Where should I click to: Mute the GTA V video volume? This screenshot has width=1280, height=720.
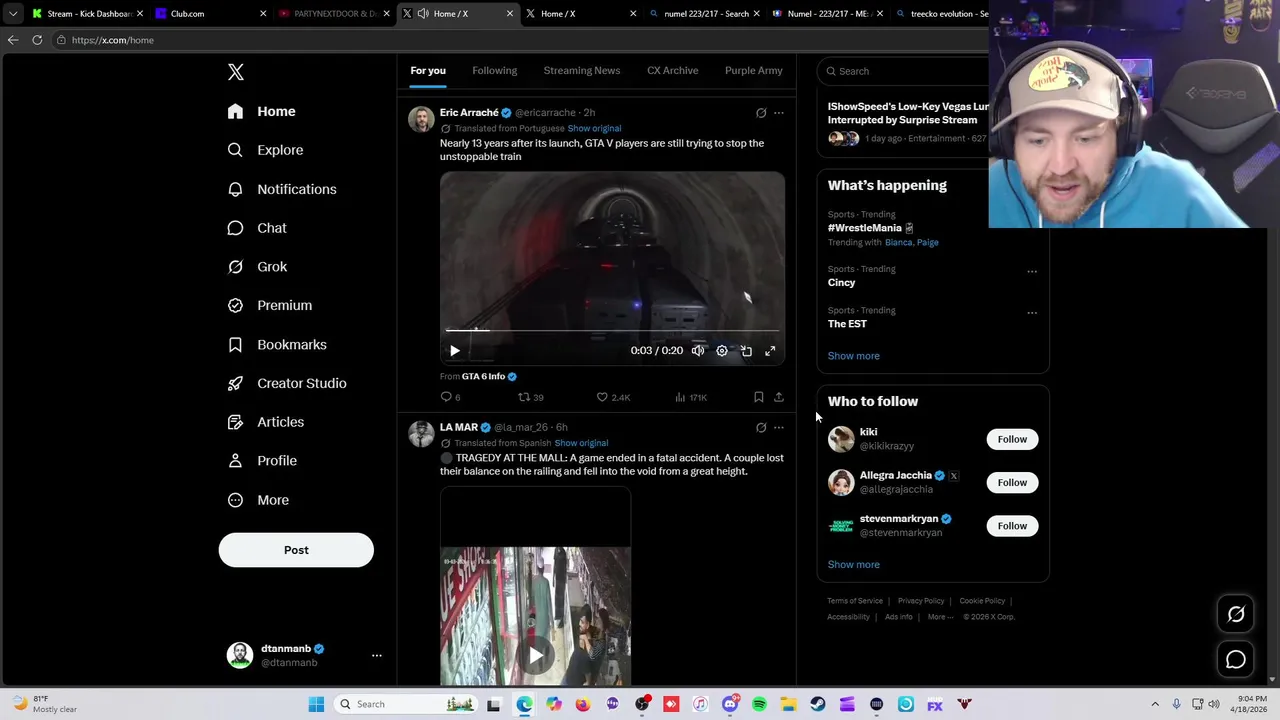click(x=698, y=351)
